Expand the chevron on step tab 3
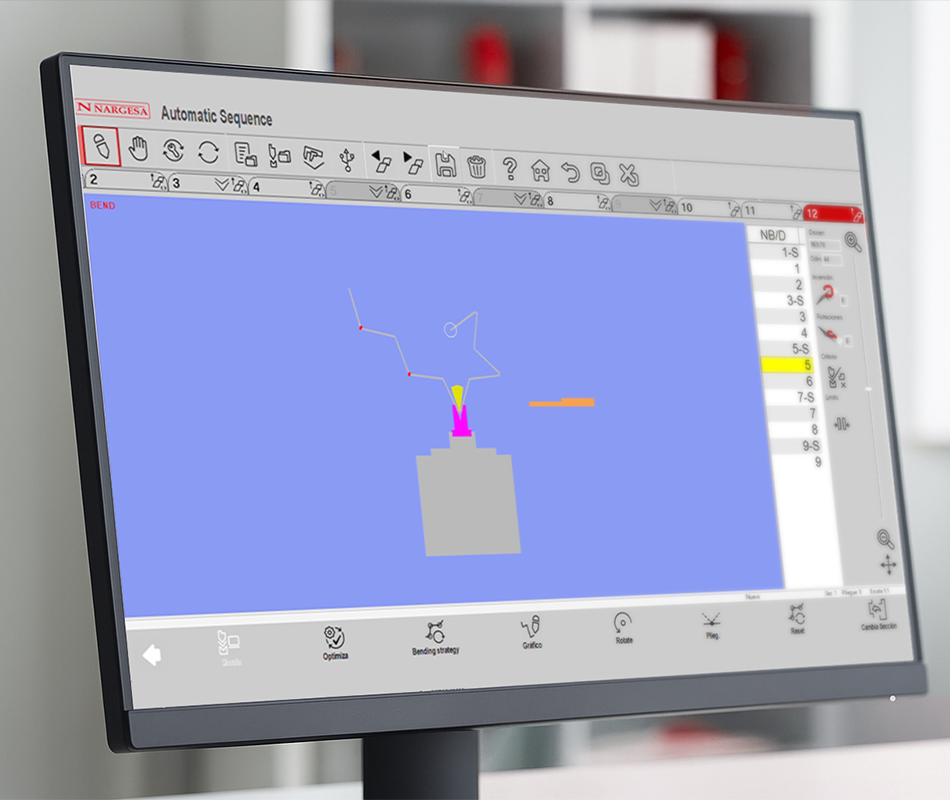This screenshot has width=950, height=800. (224, 184)
